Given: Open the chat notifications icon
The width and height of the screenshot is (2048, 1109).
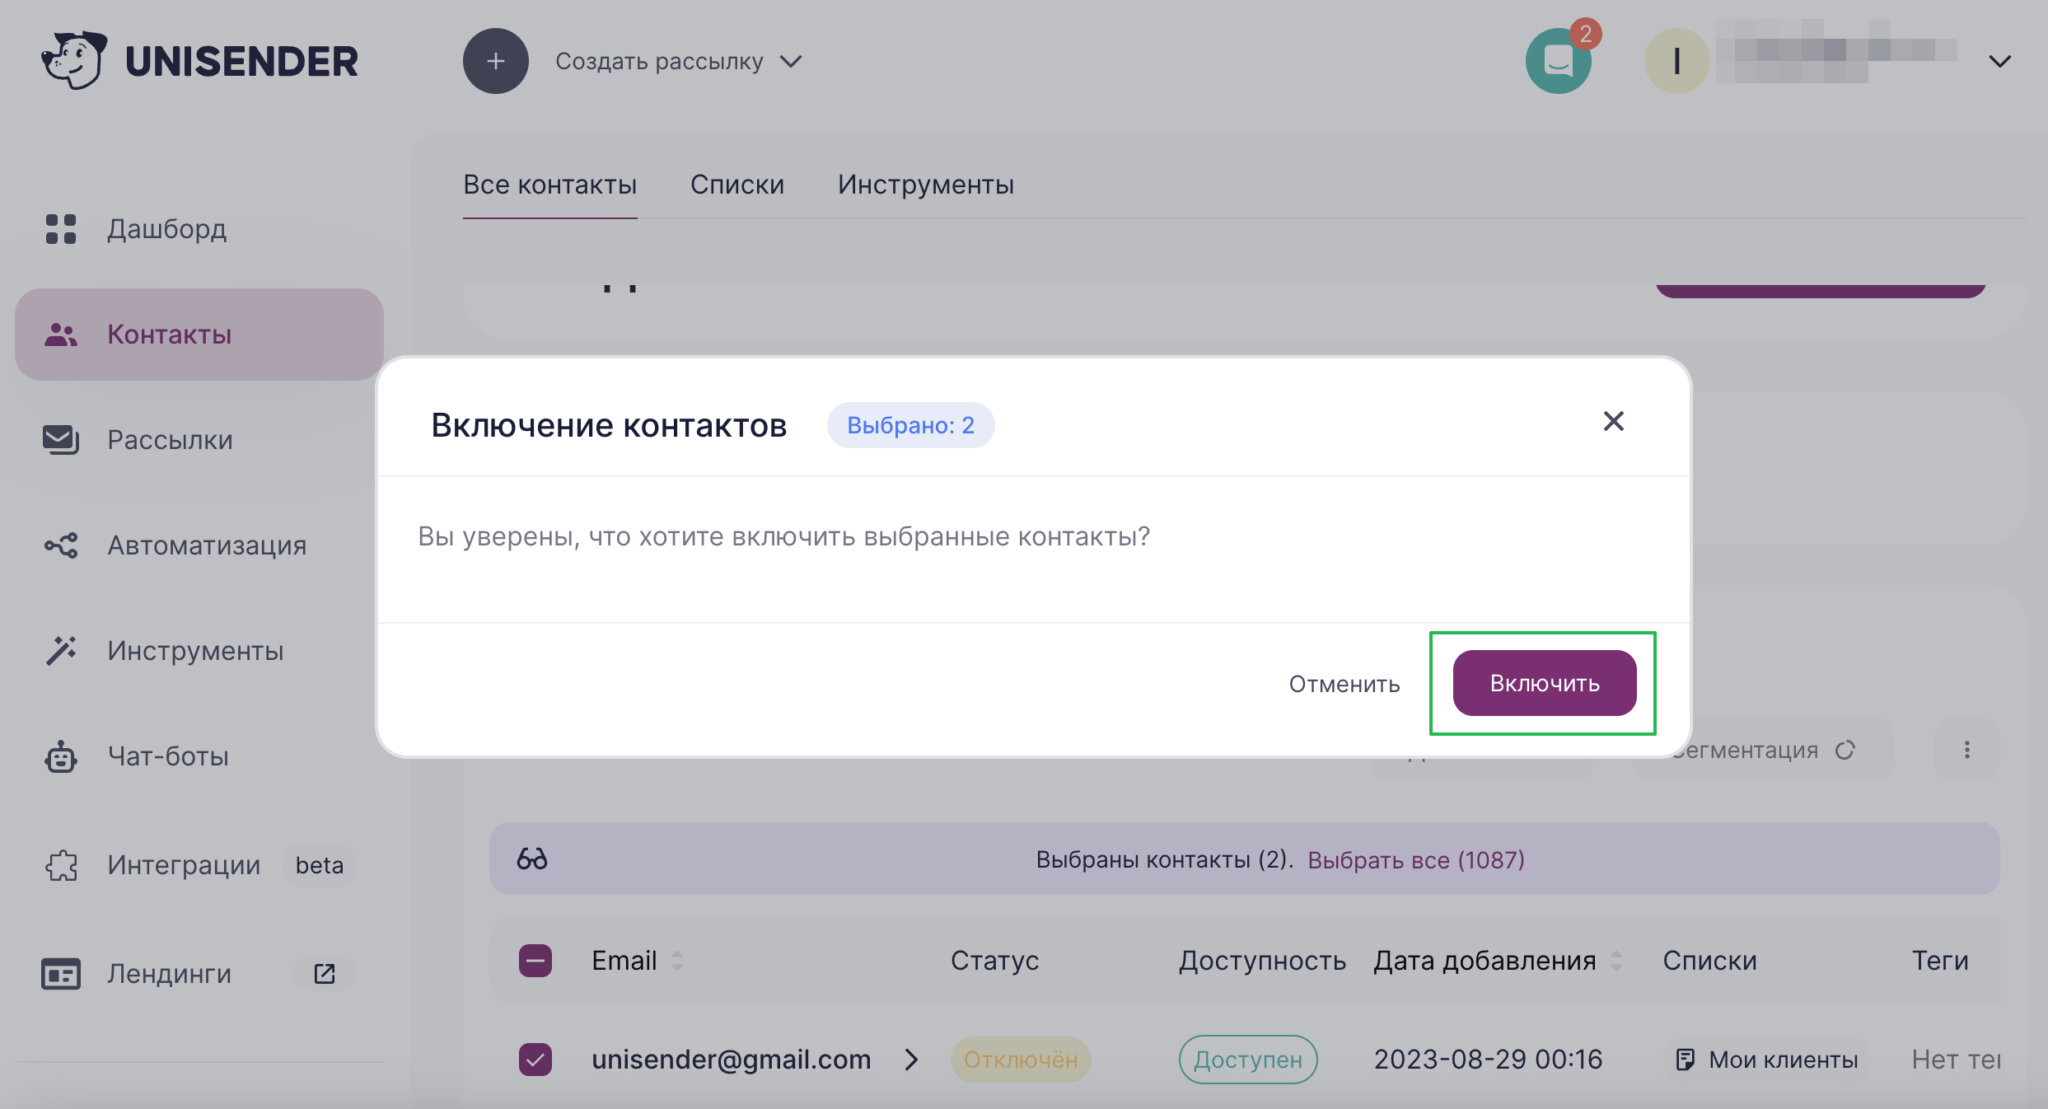Looking at the screenshot, I should coord(1558,61).
